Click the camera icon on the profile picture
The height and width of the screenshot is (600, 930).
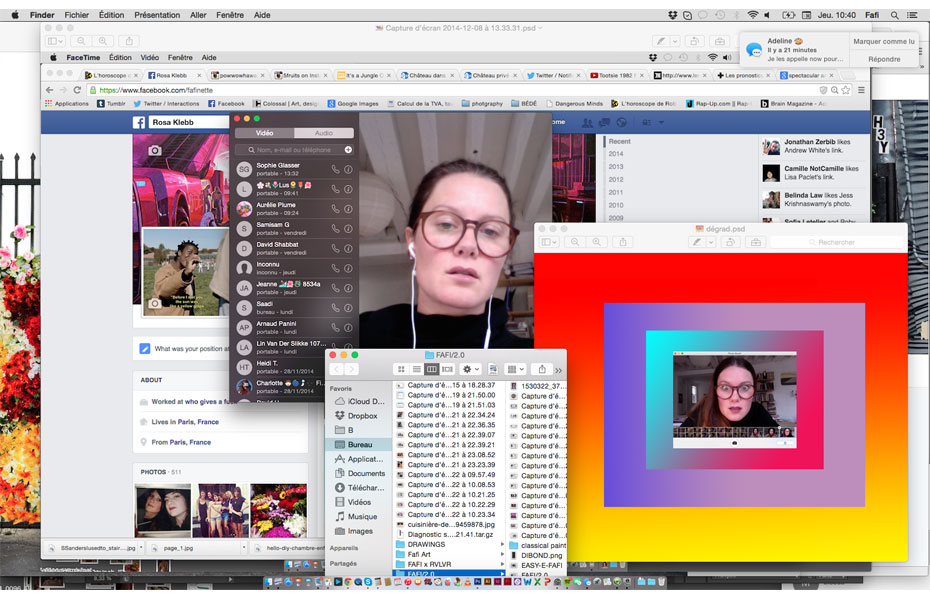(154, 304)
